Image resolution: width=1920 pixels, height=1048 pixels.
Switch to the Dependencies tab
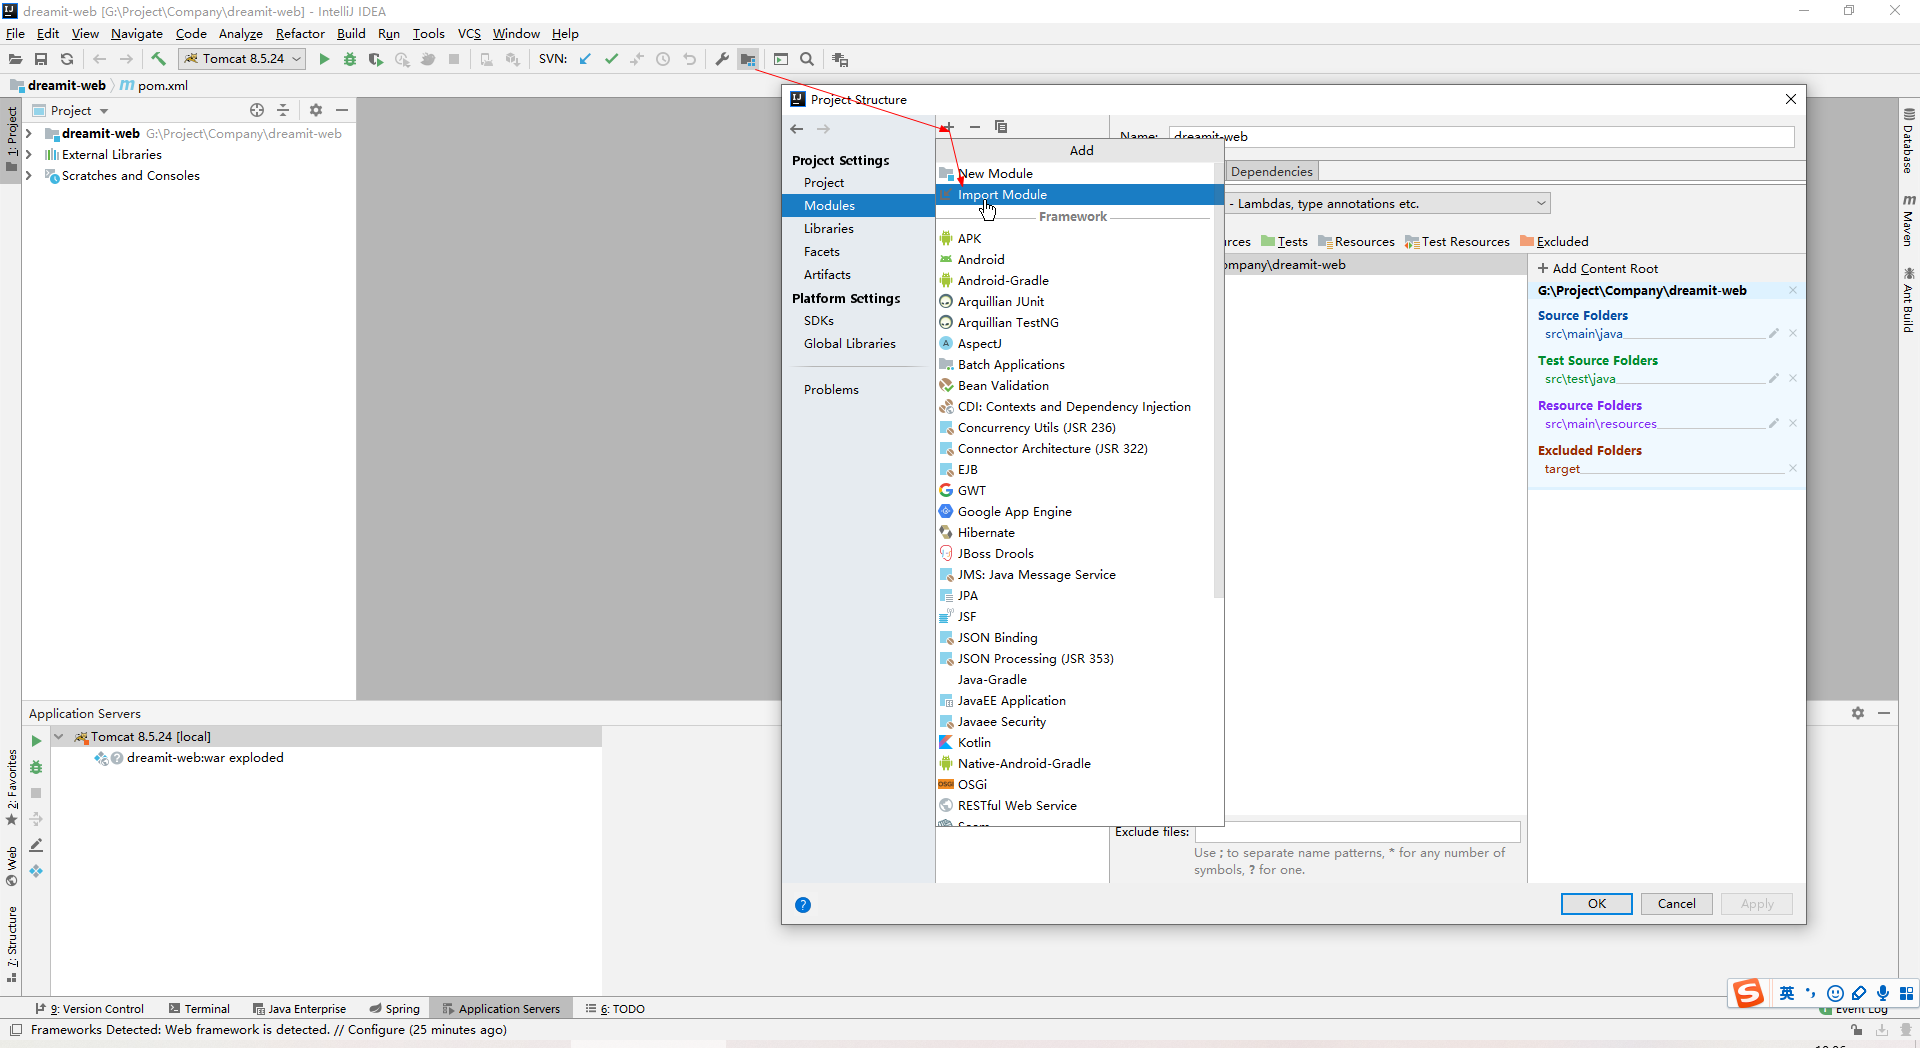(x=1271, y=172)
